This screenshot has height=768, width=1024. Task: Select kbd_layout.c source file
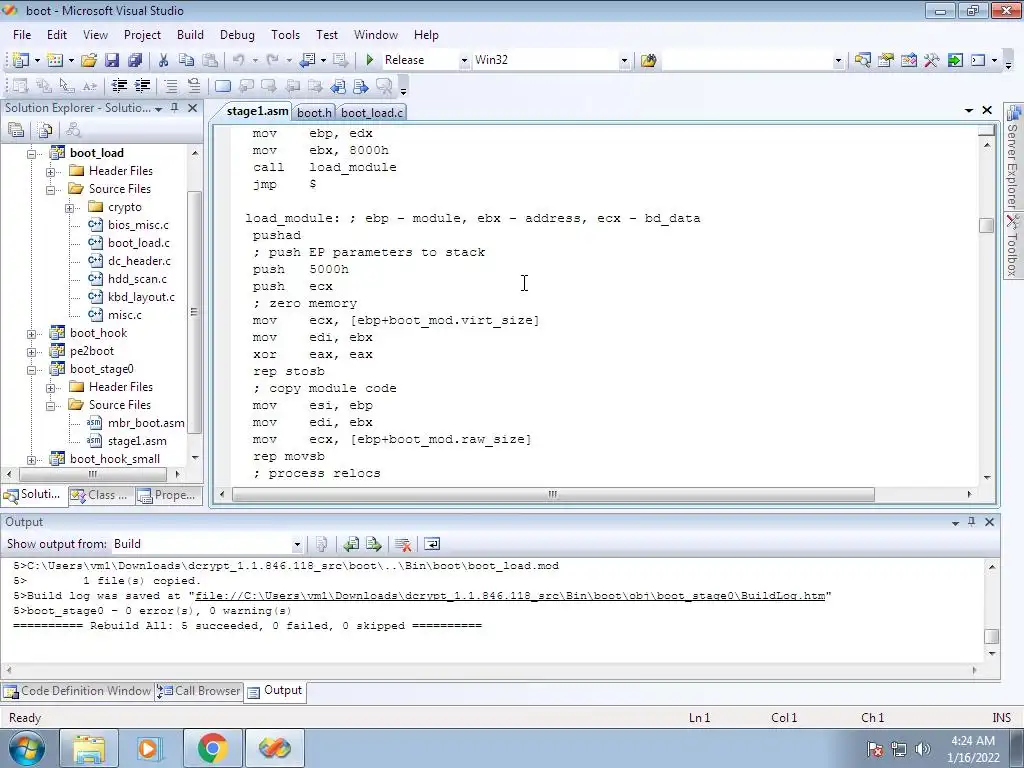[x=141, y=297]
